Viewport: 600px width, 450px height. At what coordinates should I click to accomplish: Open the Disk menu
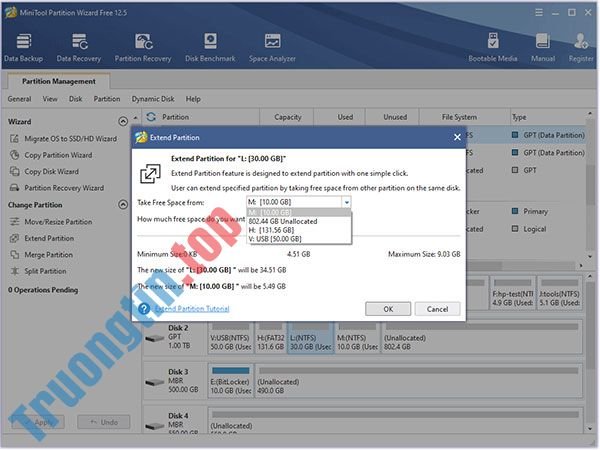click(x=75, y=99)
